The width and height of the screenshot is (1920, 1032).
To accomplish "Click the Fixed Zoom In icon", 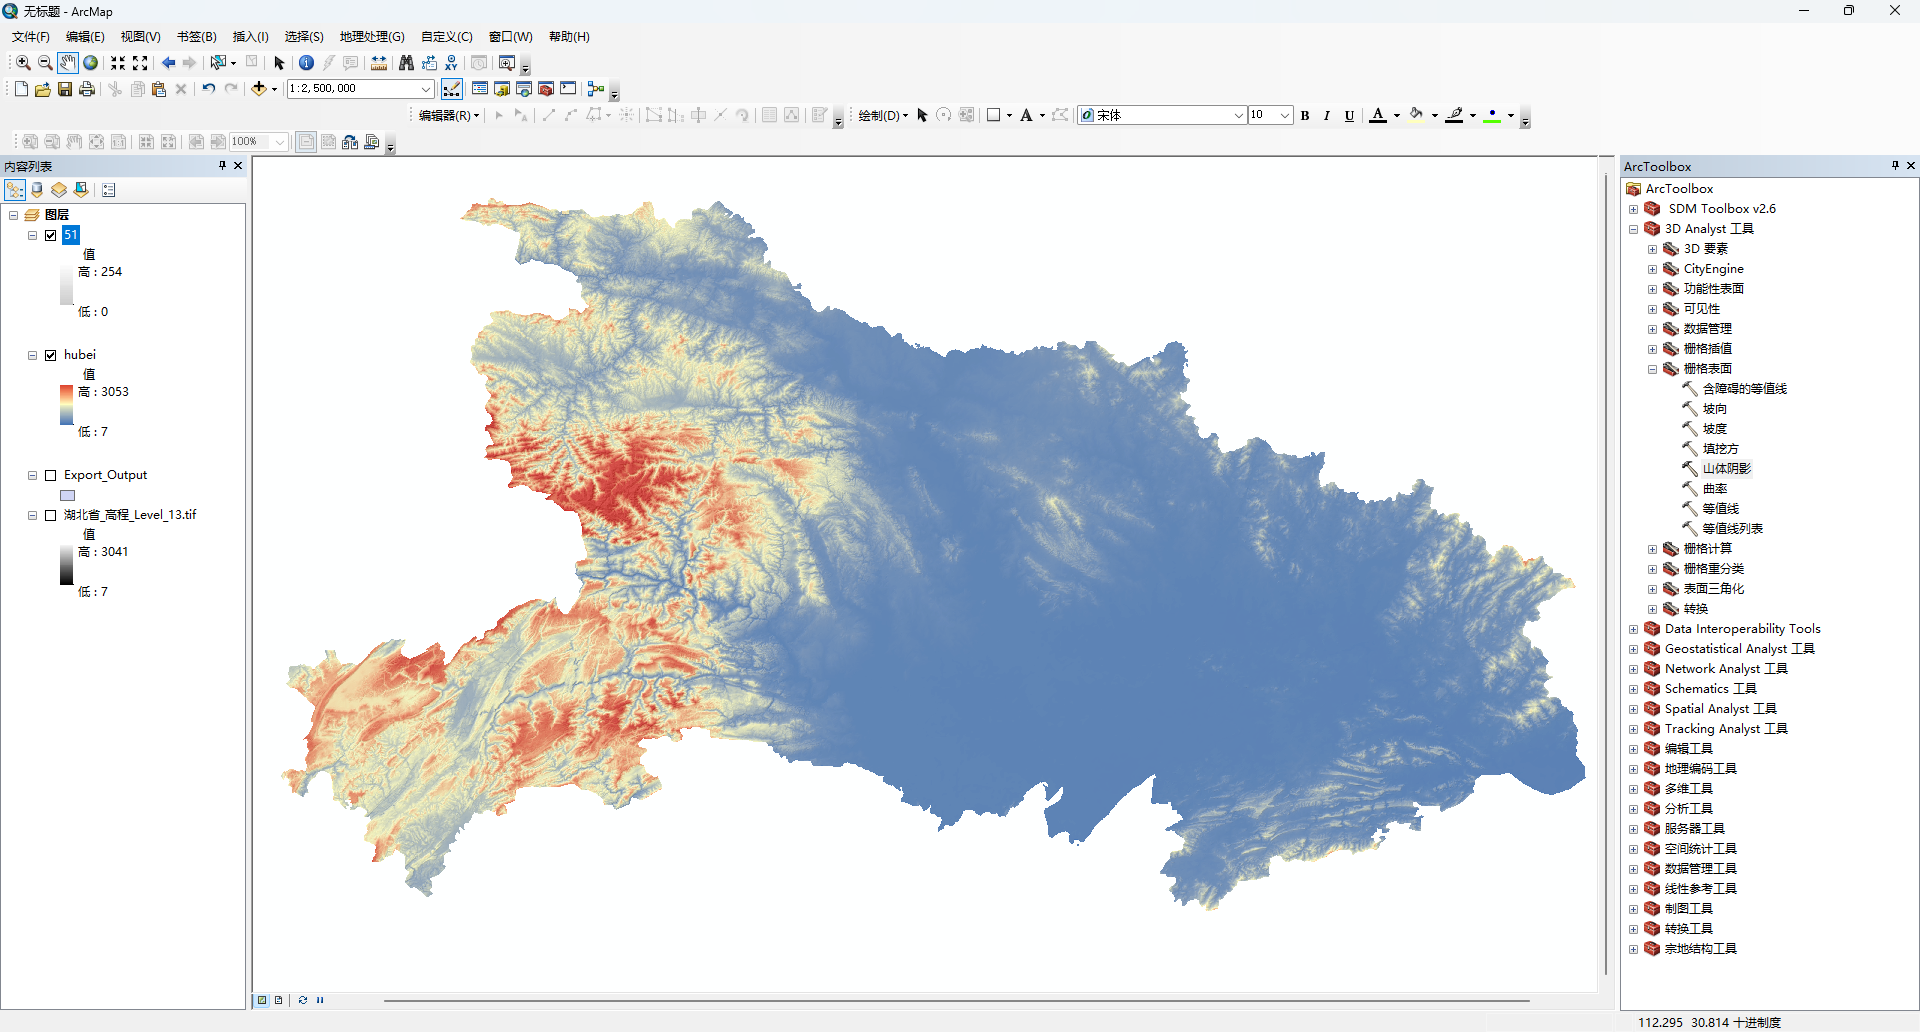I will [118, 63].
